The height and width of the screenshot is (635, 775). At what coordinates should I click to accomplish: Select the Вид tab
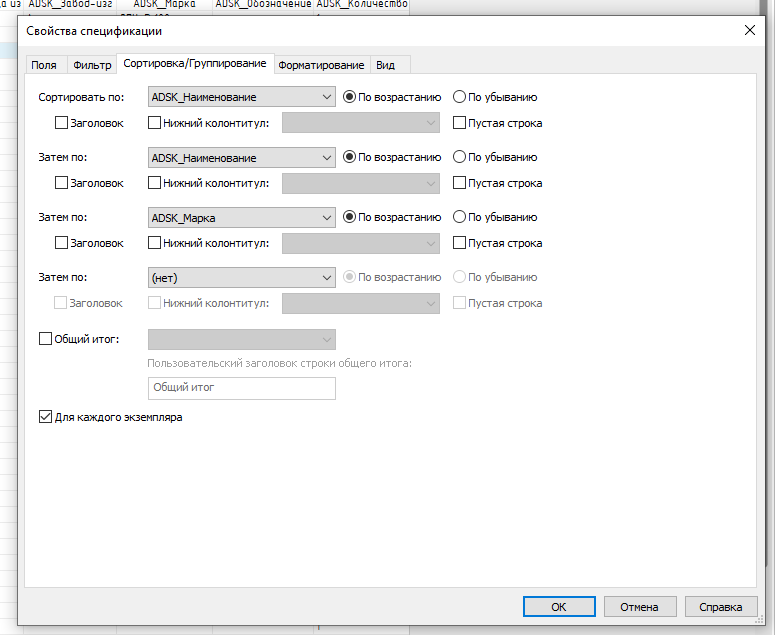coord(385,65)
